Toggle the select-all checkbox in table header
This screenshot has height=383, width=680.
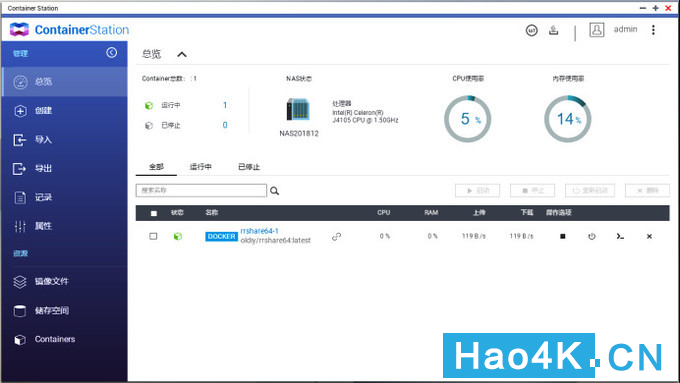click(x=154, y=213)
